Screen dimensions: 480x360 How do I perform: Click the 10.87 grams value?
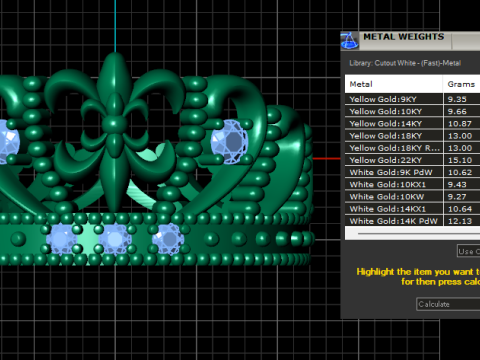pos(460,124)
